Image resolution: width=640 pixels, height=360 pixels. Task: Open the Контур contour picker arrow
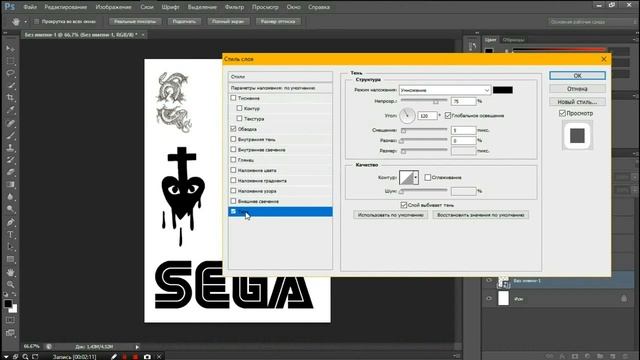(416, 178)
